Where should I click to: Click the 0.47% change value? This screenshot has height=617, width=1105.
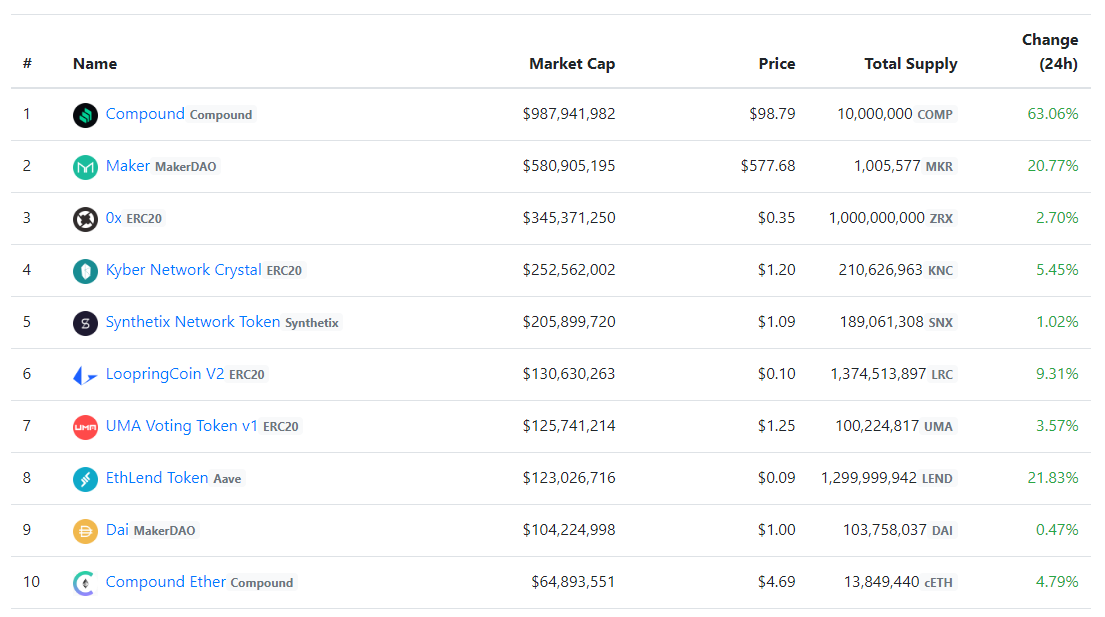coord(1057,530)
